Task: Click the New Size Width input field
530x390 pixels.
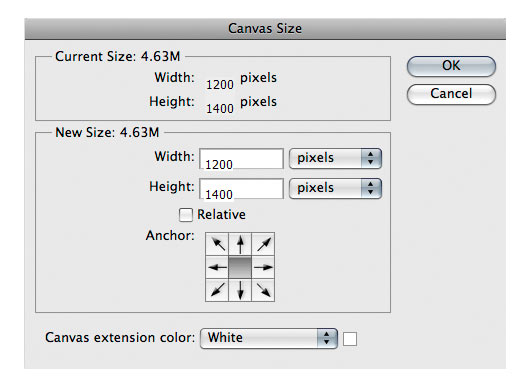Action: click(241, 159)
